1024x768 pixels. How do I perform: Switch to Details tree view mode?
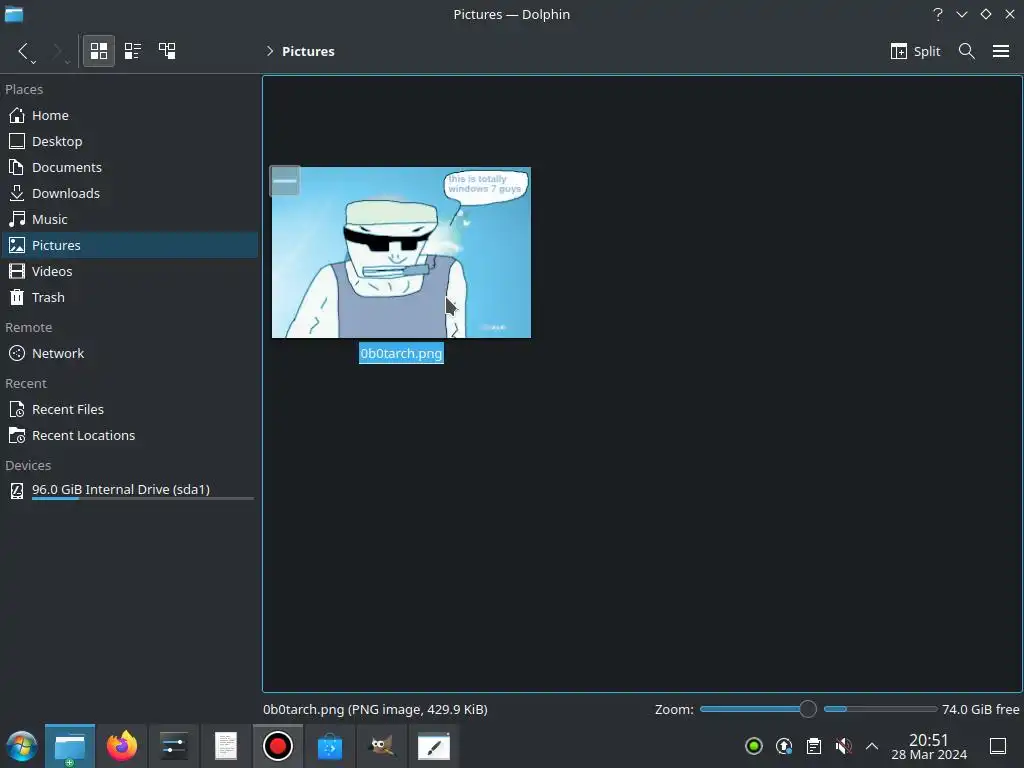167,51
